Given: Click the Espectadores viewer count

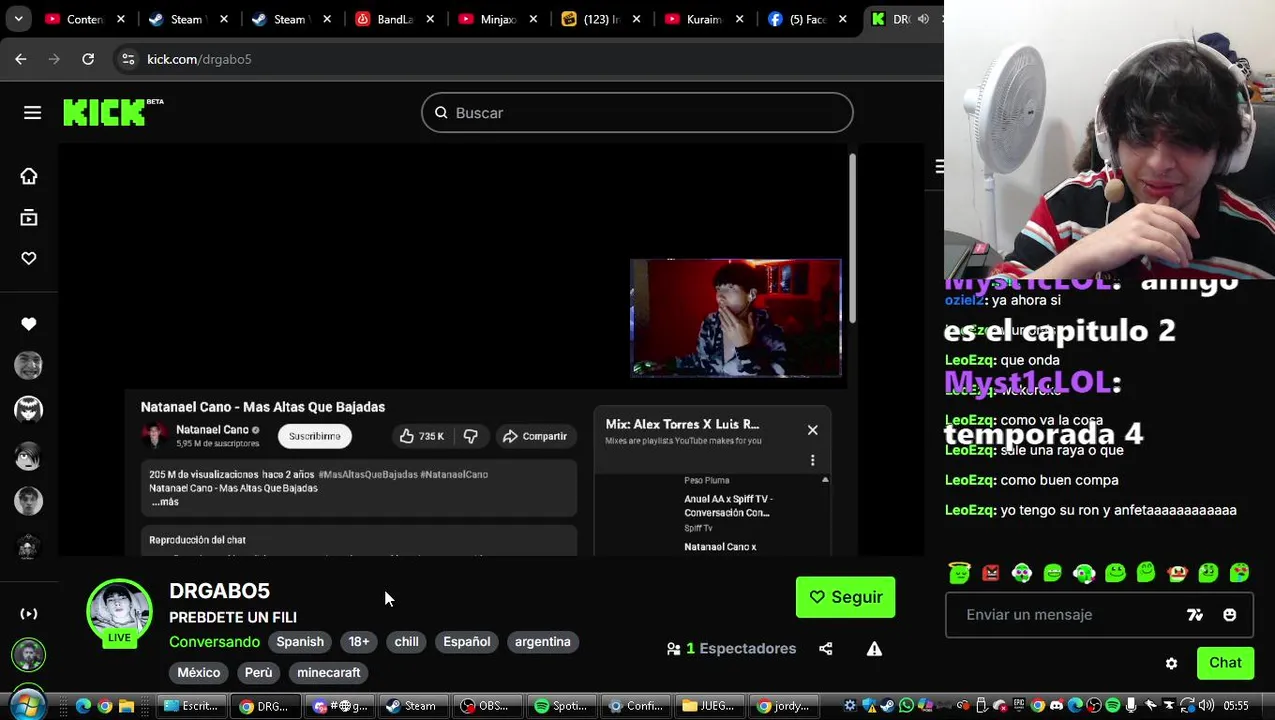Looking at the screenshot, I should click(731, 649).
